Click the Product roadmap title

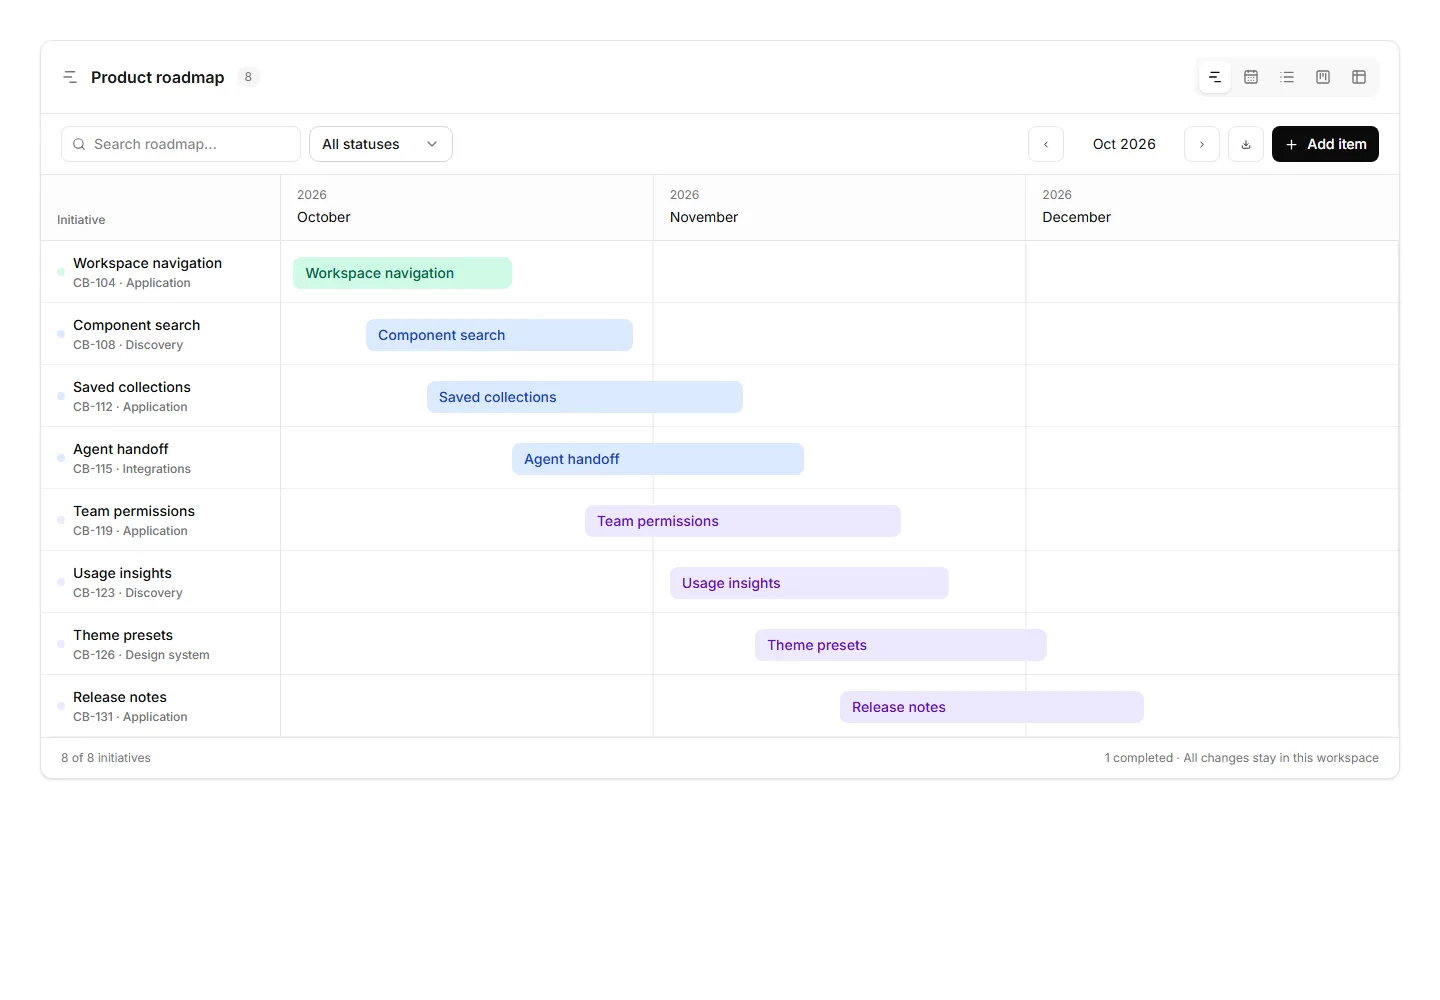point(157,77)
